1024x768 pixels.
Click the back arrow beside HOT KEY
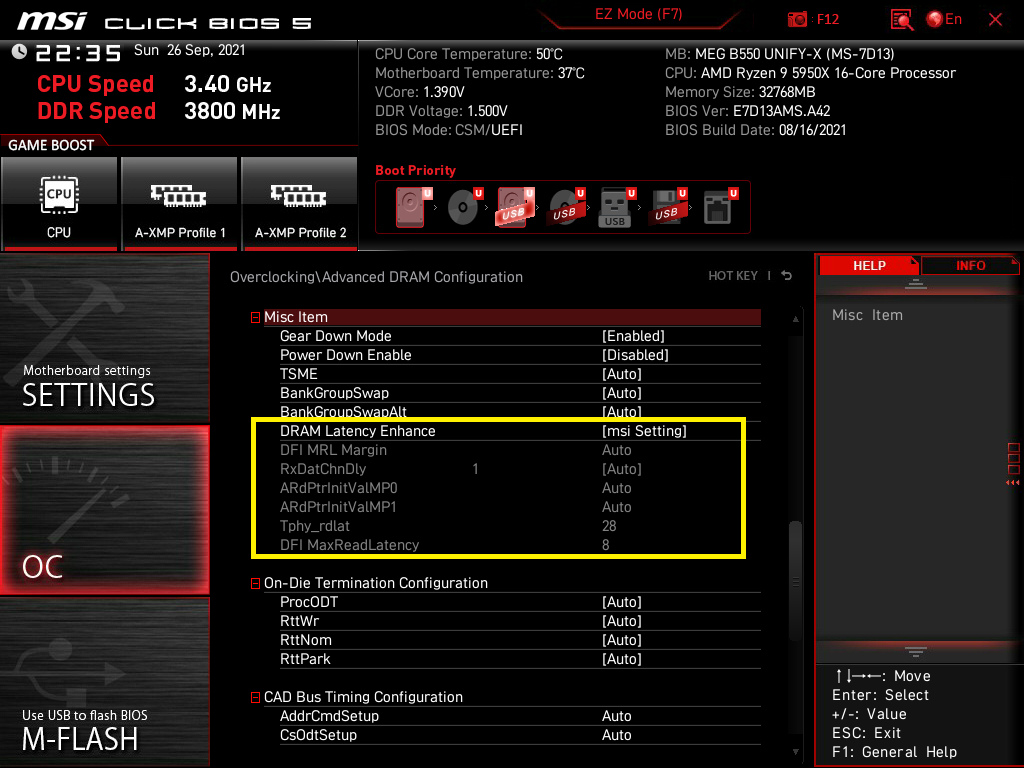[787, 276]
